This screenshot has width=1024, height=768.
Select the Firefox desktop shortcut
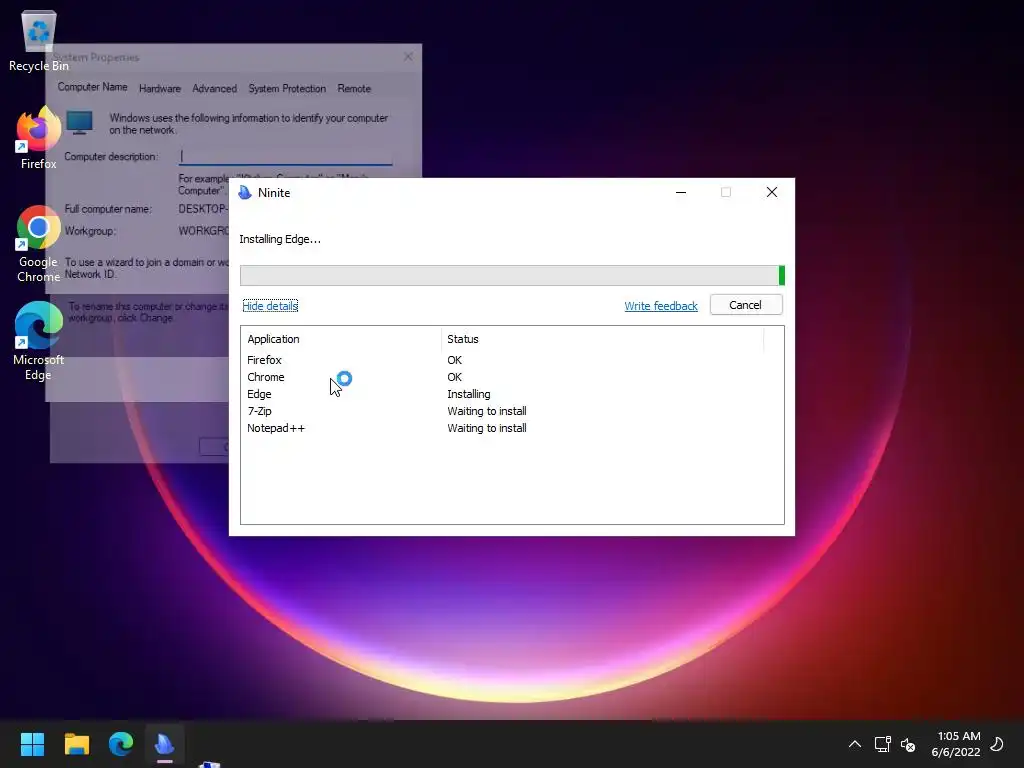pos(38,138)
